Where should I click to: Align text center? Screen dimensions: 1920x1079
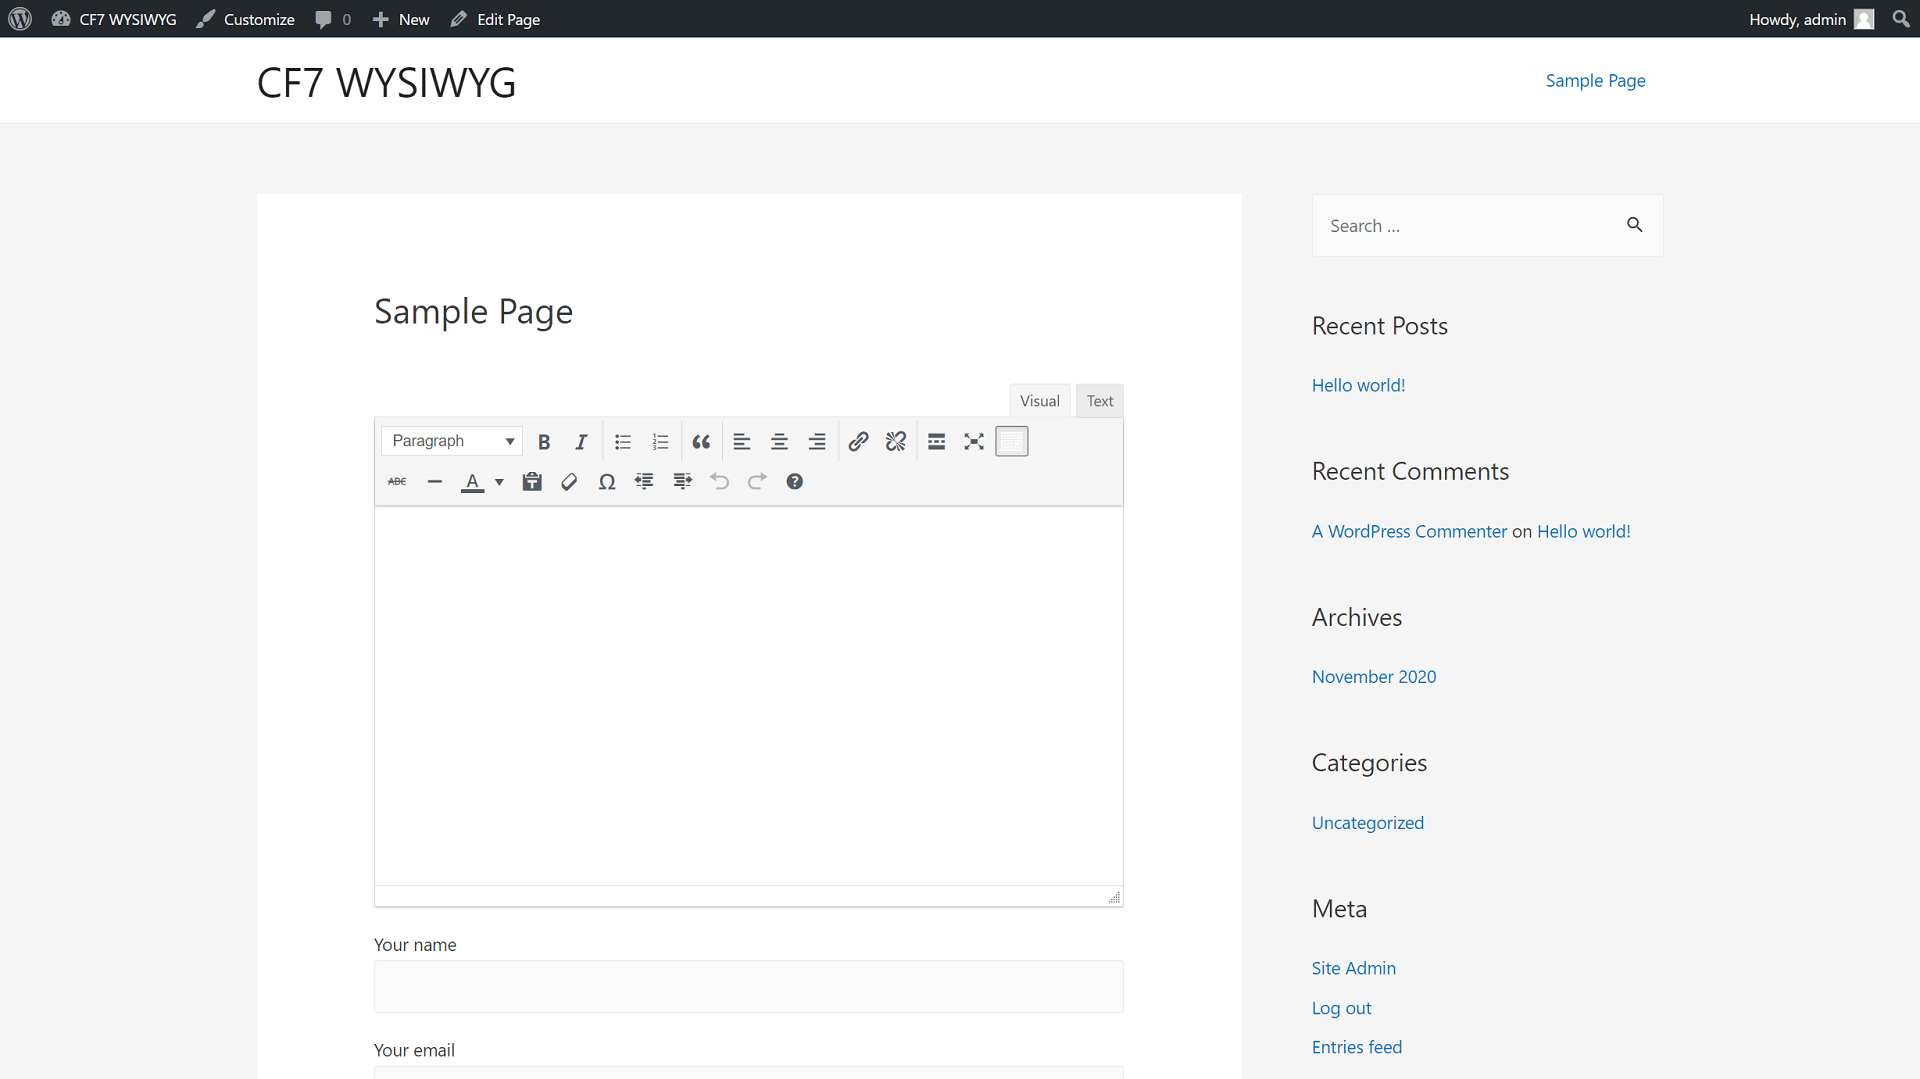point(779,441)
